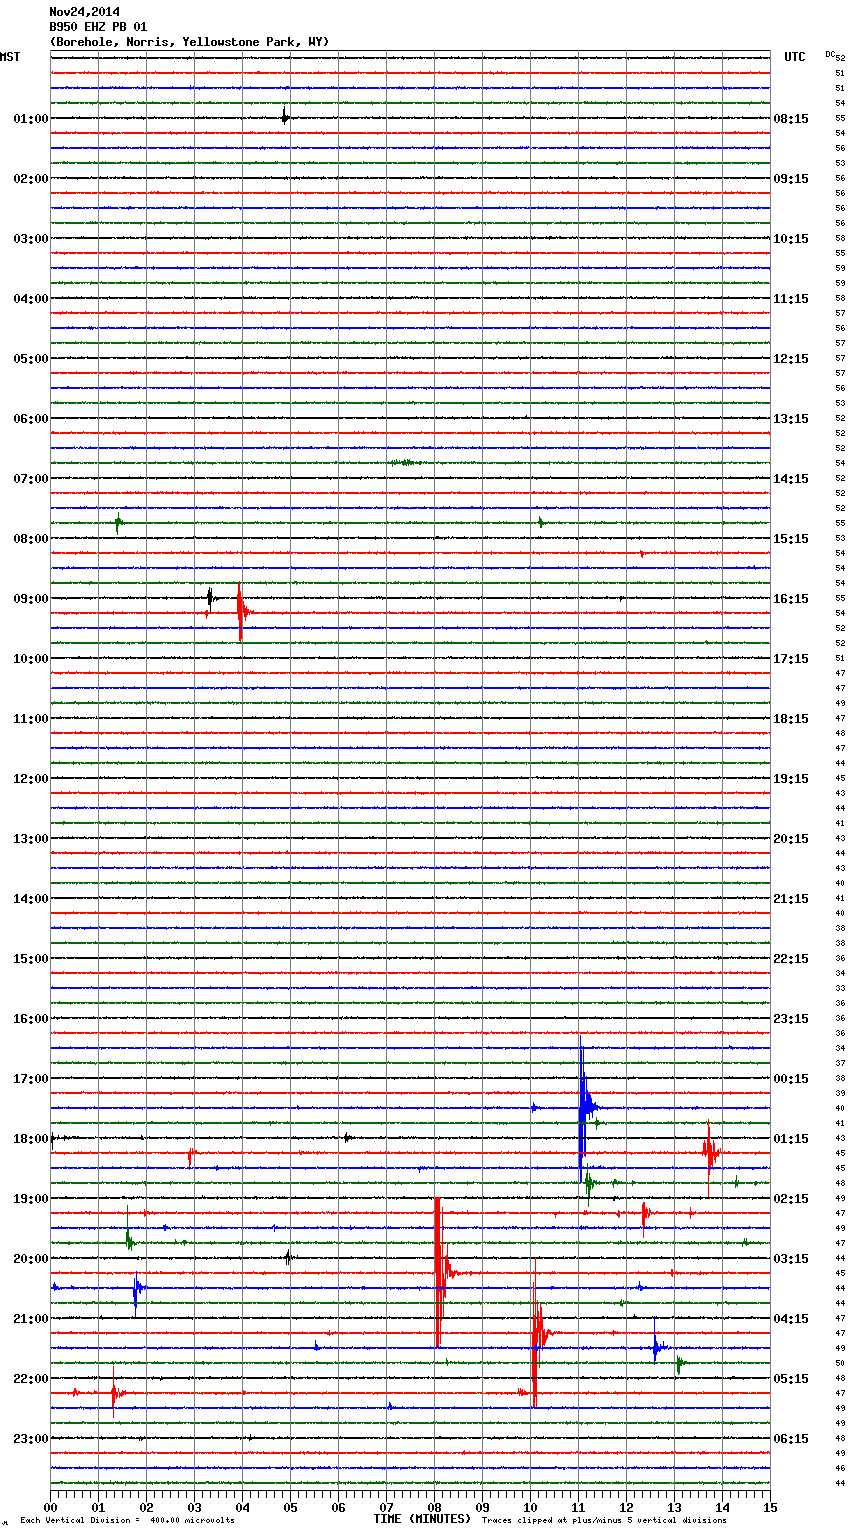Viewport: 850px width, 1534px height.
Task: Click the 08 minute tick label
Action: [434, 1507]
